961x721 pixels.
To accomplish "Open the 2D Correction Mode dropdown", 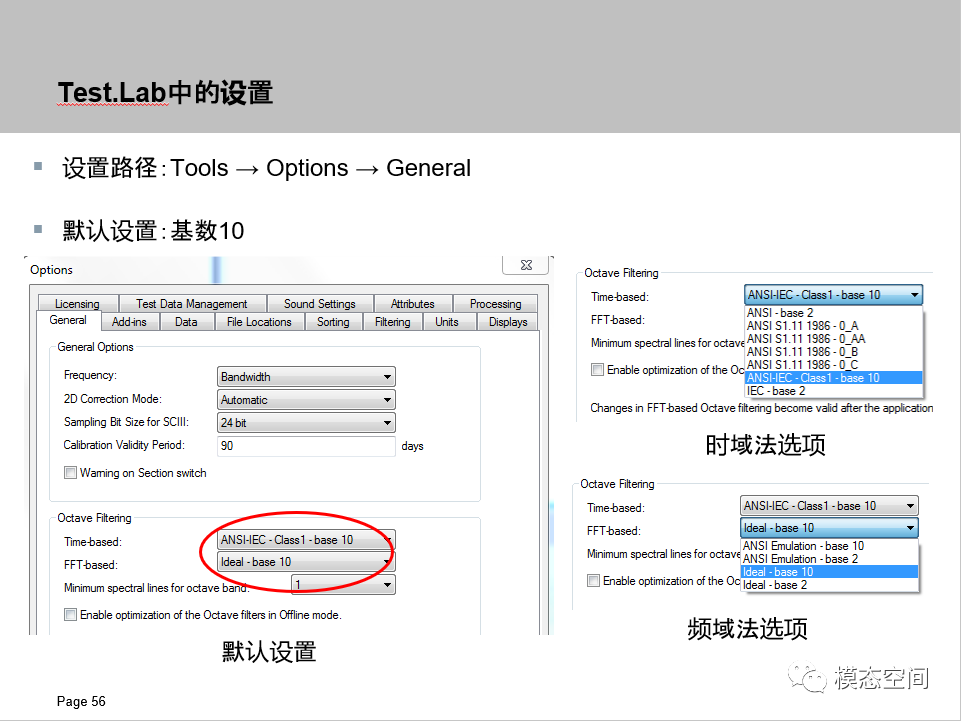I will [x=306, y=400].
